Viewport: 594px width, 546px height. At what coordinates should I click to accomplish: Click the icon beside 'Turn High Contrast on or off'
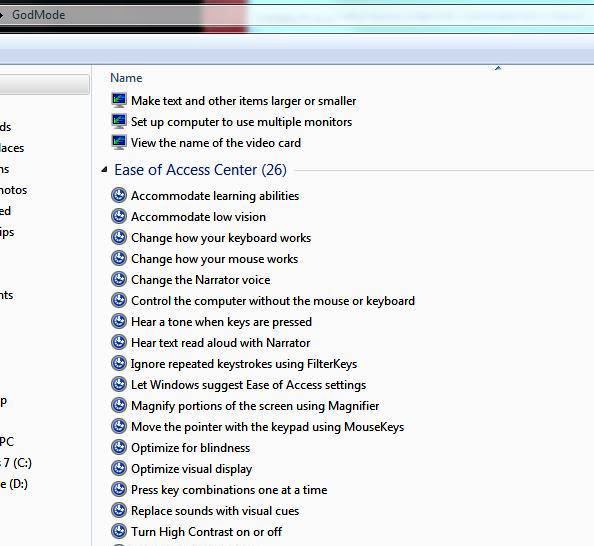pos(119,531)
